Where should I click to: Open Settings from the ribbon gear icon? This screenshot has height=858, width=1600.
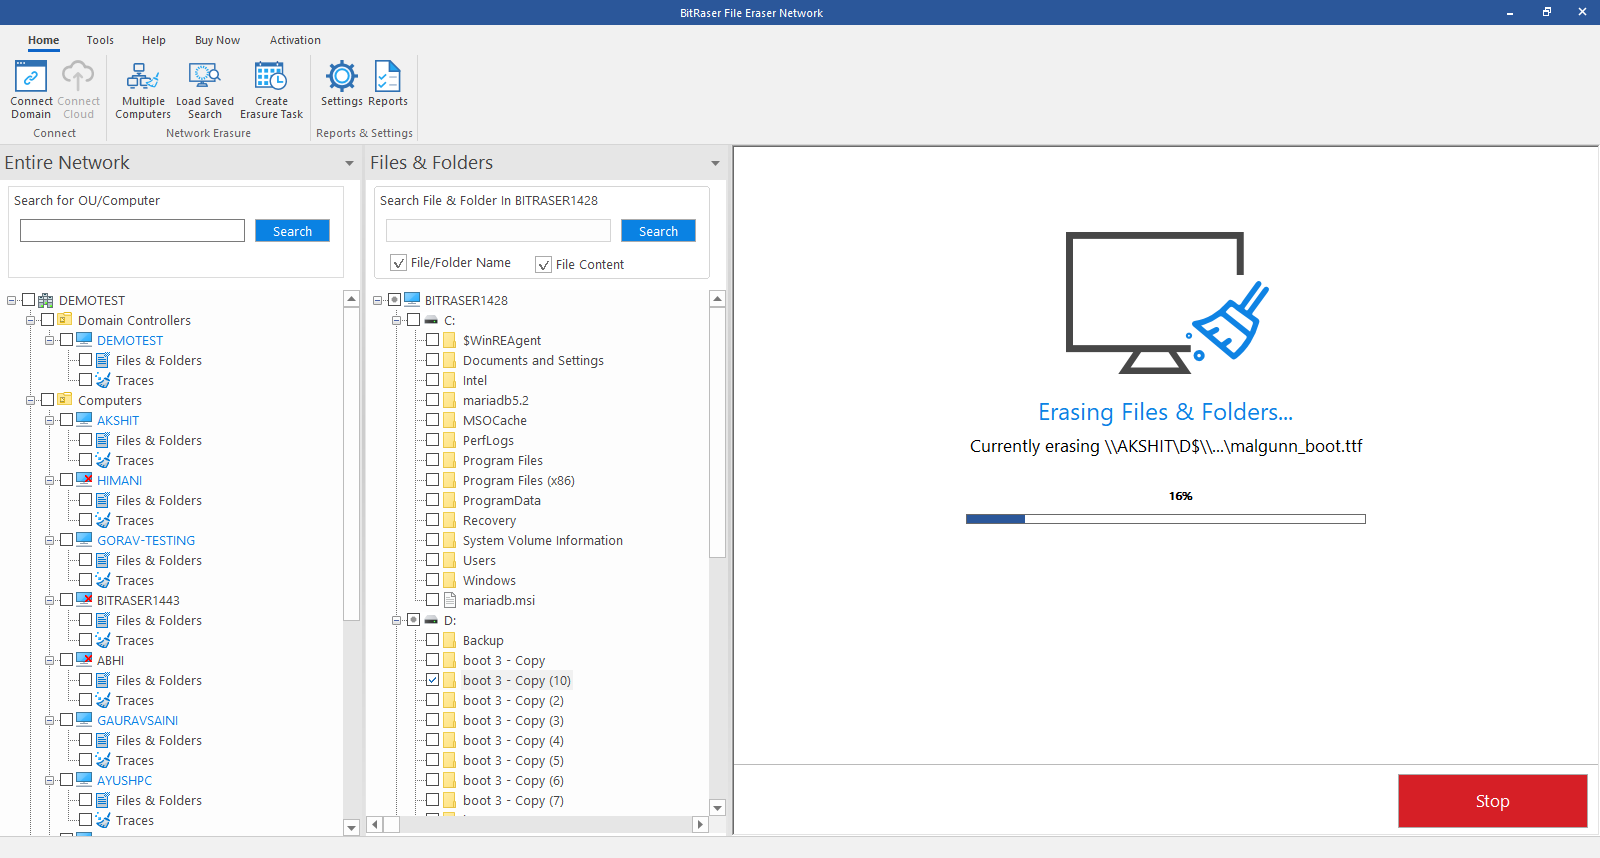pyautogui.click(x=342, y=76)
